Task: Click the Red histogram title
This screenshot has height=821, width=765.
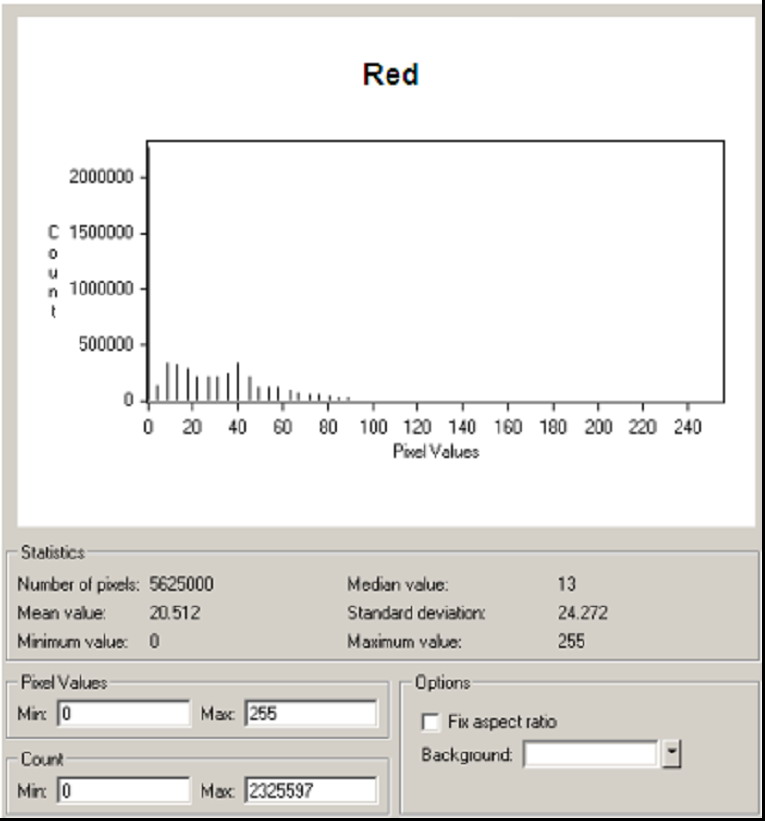Action: (x=391, y=74)
